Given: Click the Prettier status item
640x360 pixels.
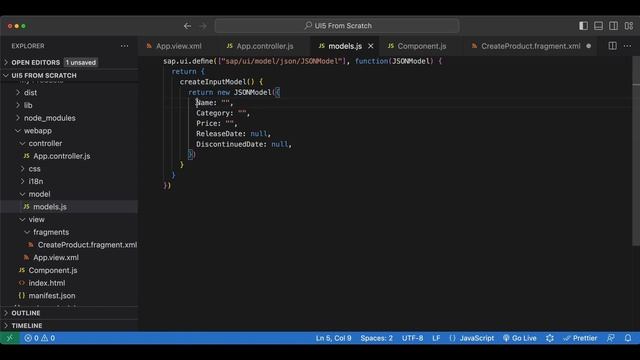Looking at the screenshot, I should [x=580, y=338].
